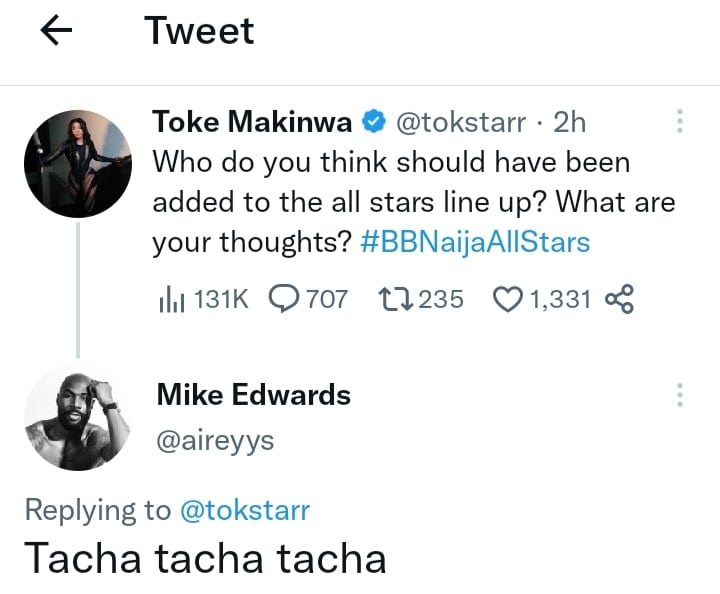Tap the blue verified badge

(374, 123)
